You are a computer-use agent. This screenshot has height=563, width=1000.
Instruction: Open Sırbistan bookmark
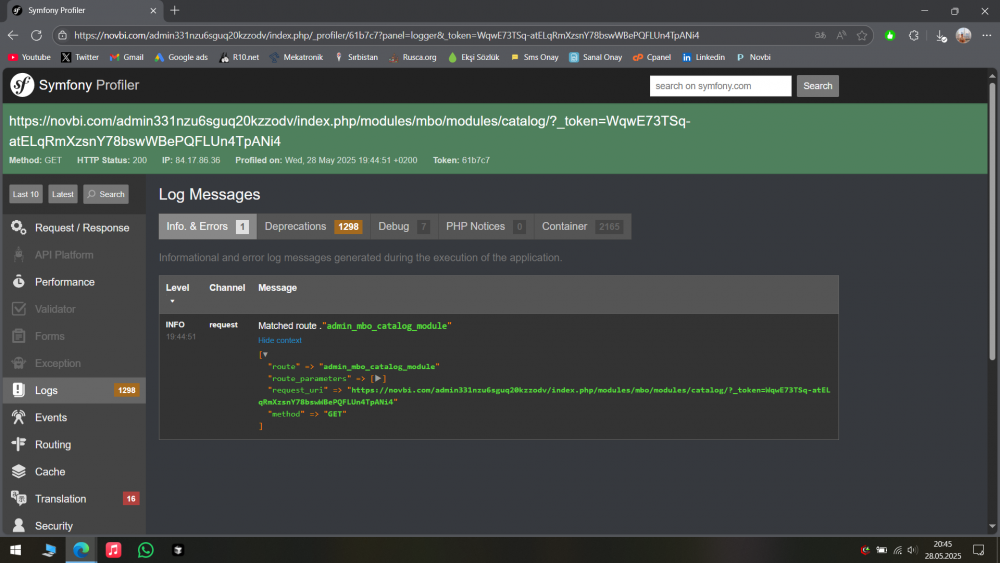[356, 57]
